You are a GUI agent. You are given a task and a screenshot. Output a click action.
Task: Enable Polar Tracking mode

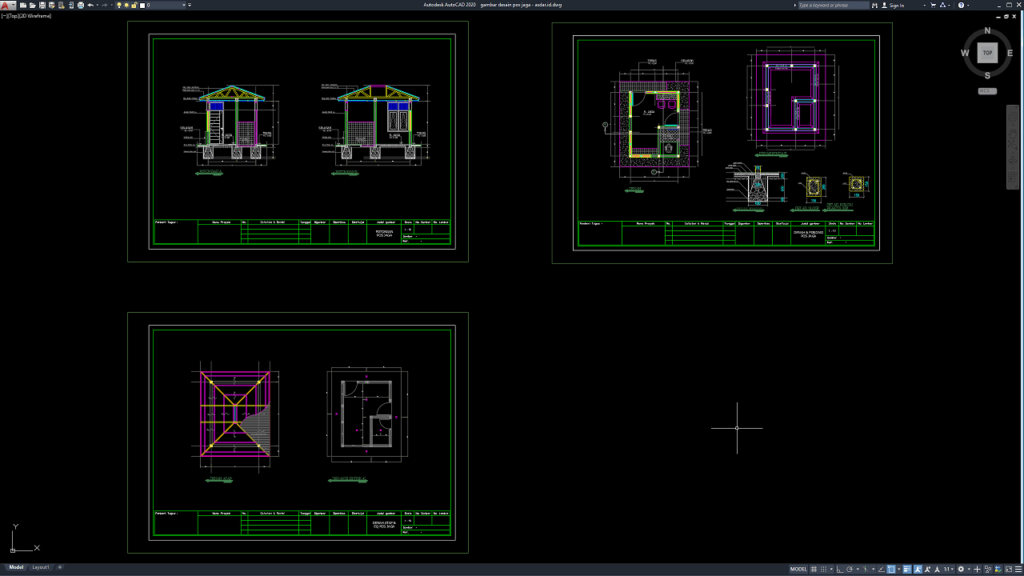point(849,570)
